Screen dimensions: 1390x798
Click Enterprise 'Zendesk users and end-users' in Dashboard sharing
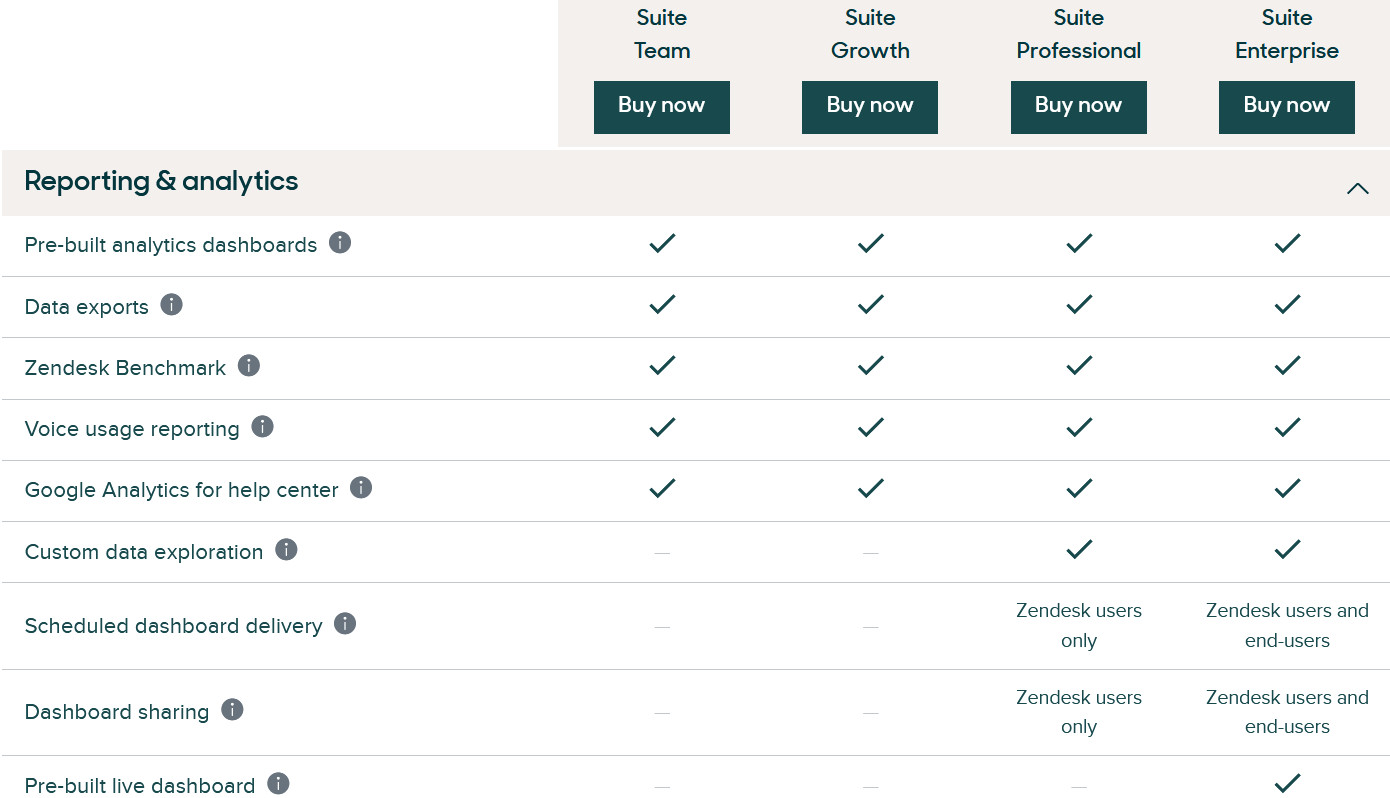pos(1287,712)
